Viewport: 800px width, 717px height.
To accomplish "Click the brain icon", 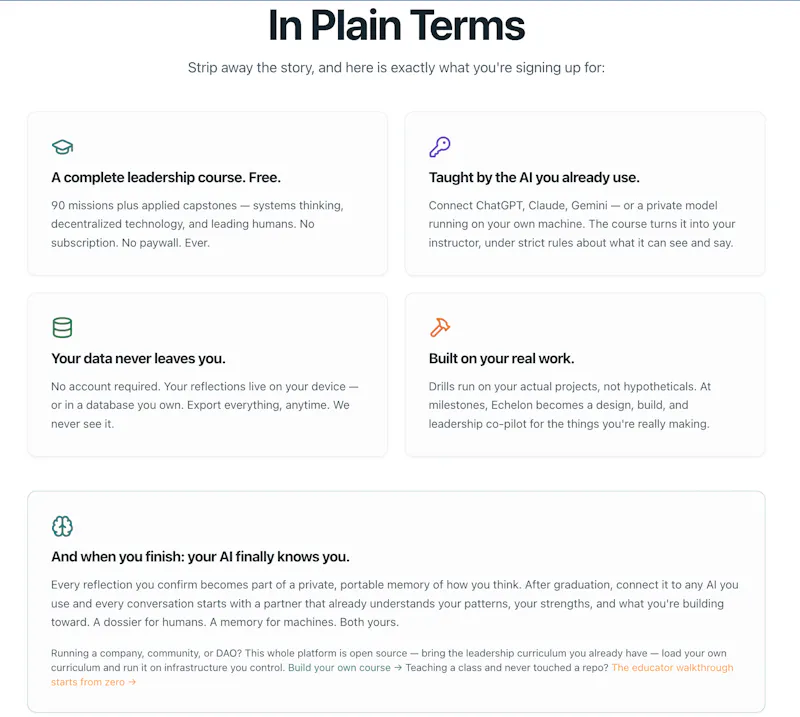I will click(62, 526).
